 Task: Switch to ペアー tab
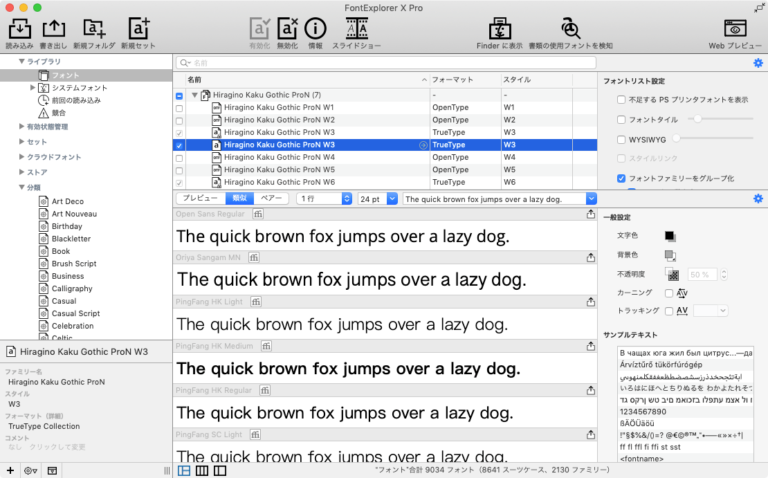271,198
